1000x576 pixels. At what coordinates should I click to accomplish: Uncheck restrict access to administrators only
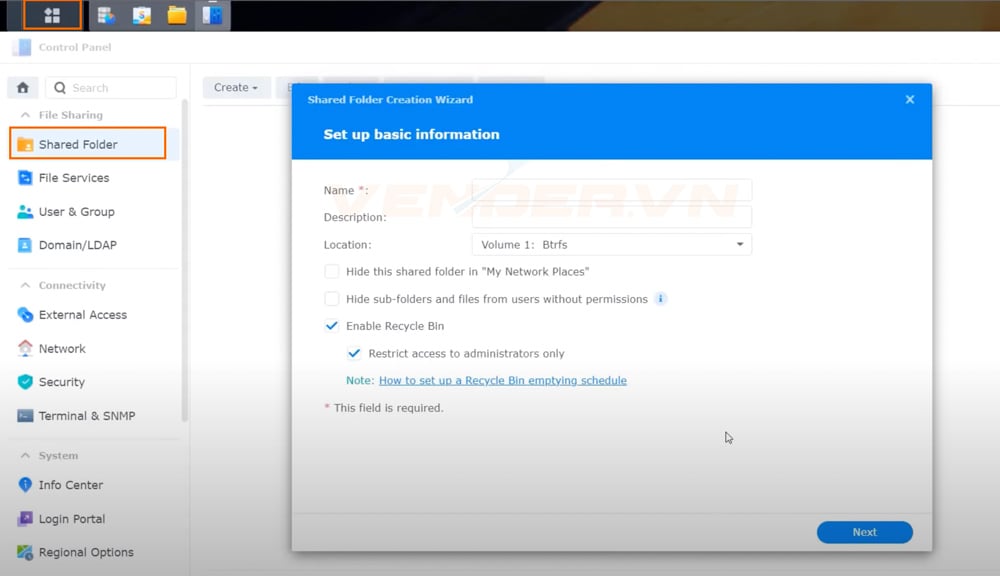pyautogui.click(x=354, y=353)
